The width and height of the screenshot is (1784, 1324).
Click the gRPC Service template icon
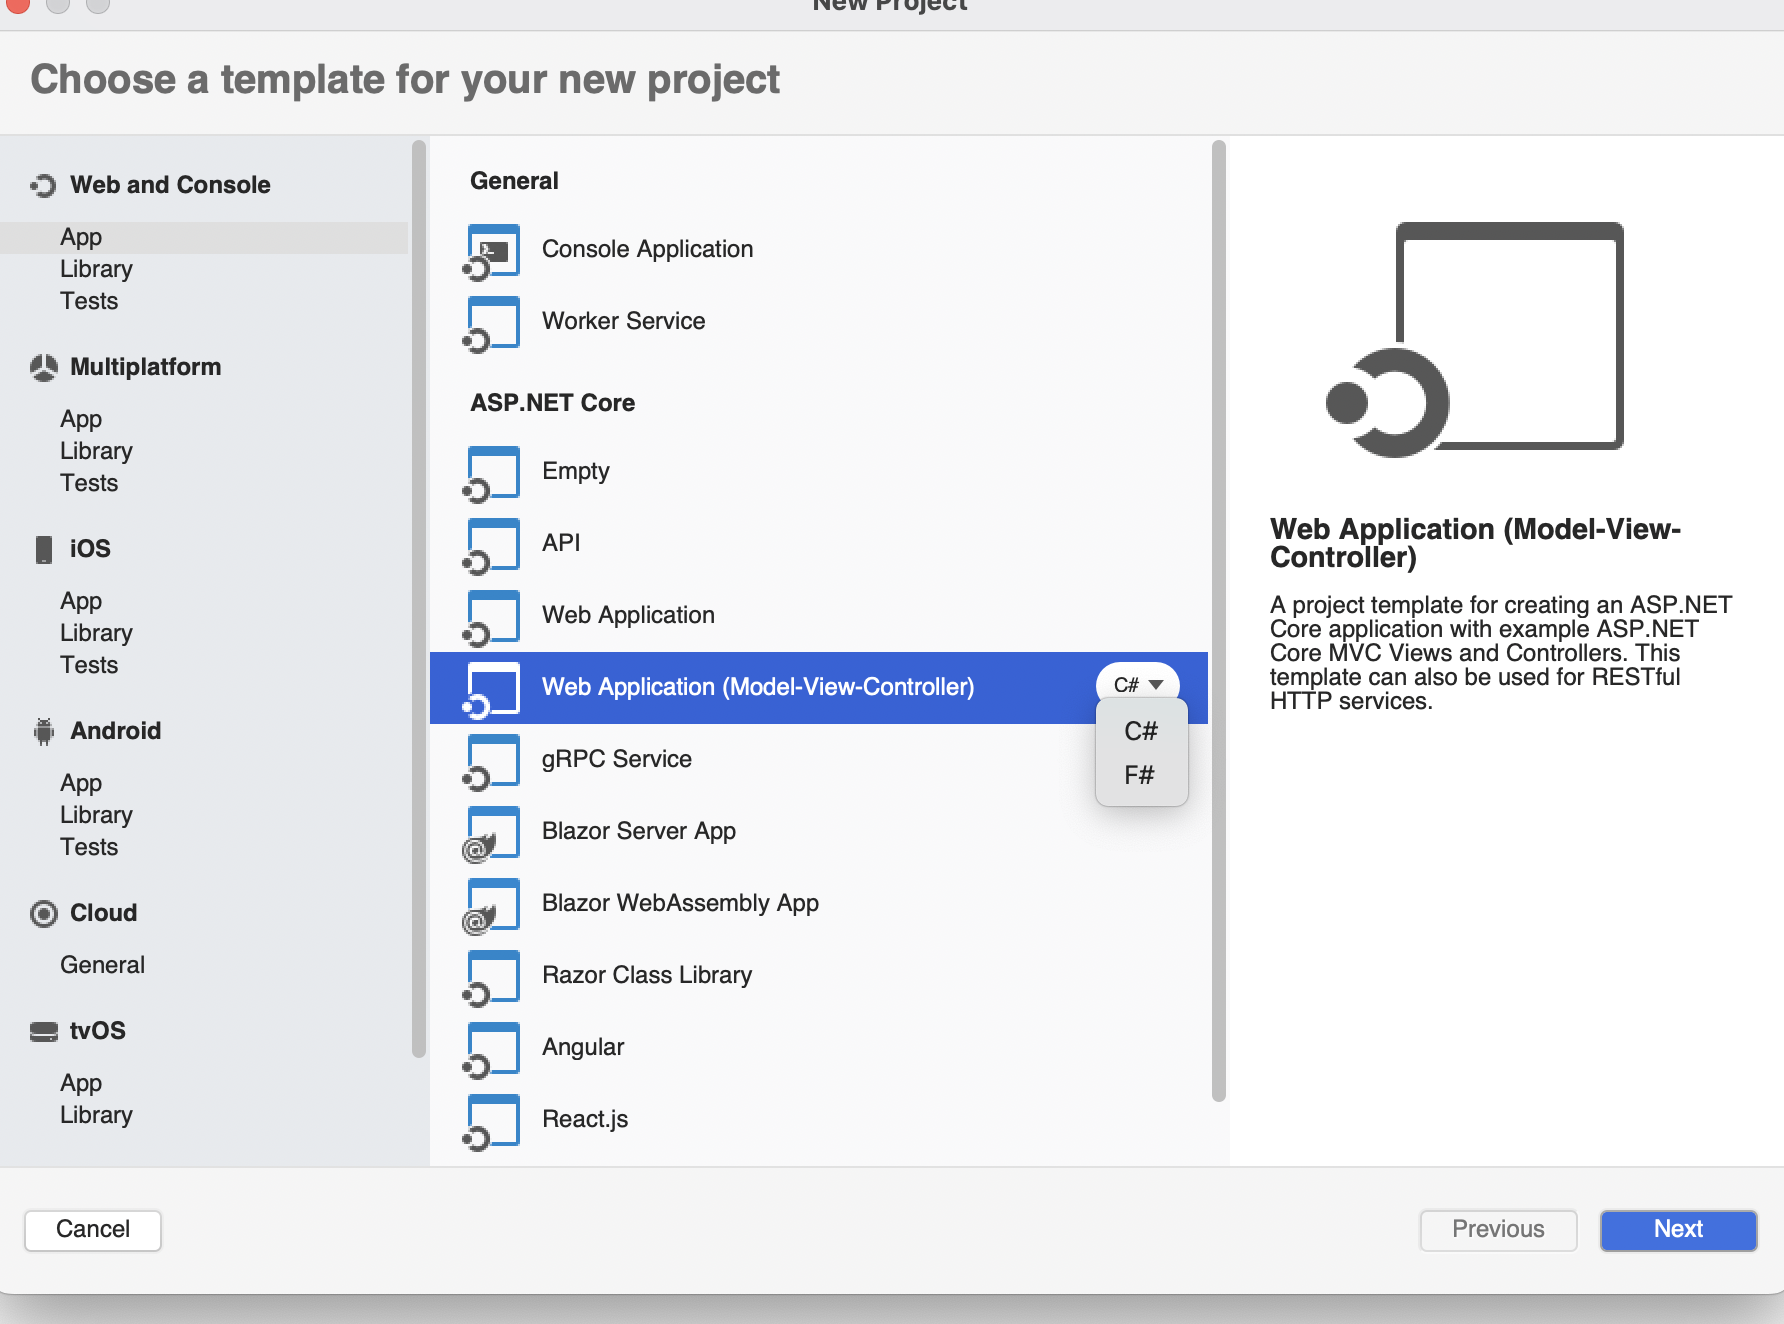point(492,761)
